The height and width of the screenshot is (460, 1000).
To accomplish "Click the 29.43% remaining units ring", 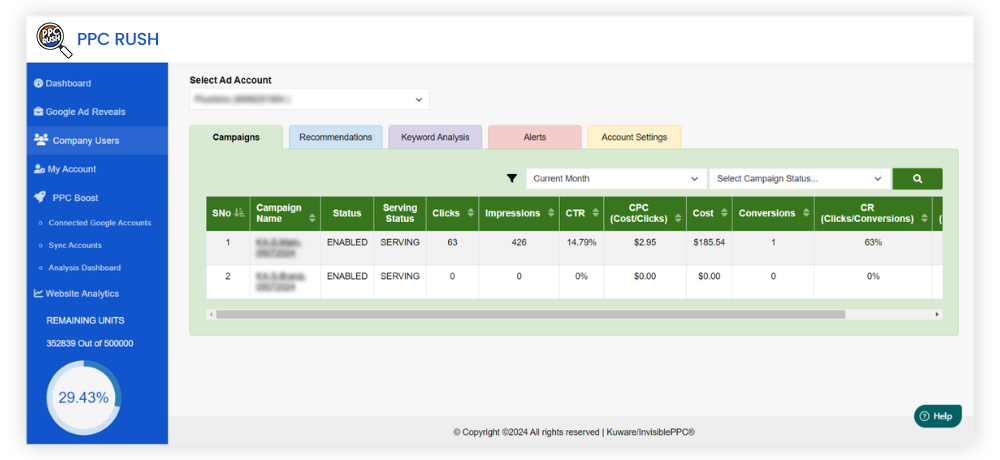I will [84, 397].
